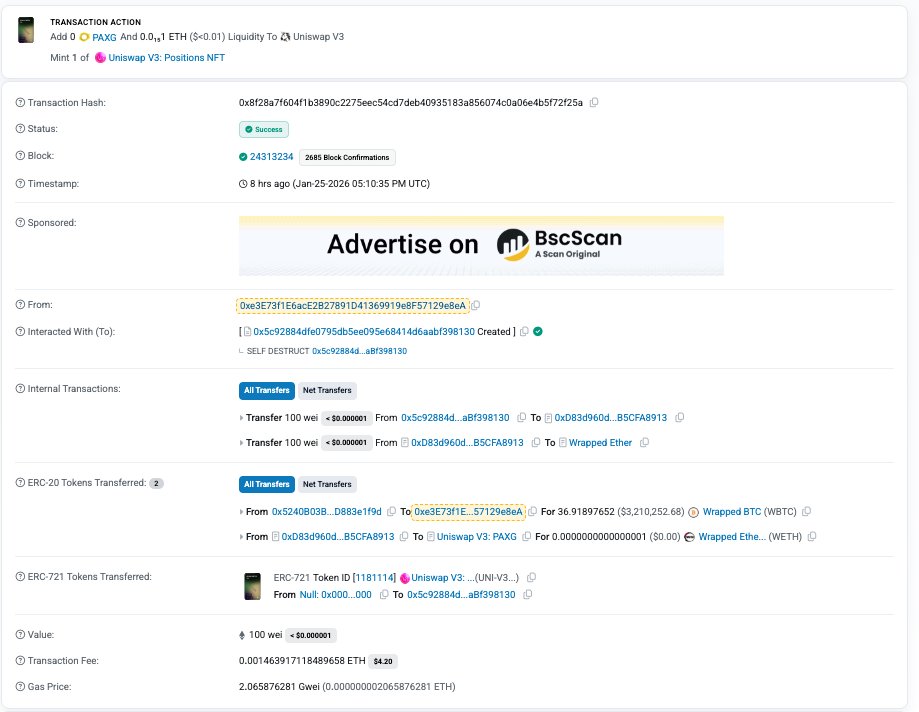Select All Transfers in Internal Transactions
This screenshot has height=712, width=919.
click(x=266, y=390)
